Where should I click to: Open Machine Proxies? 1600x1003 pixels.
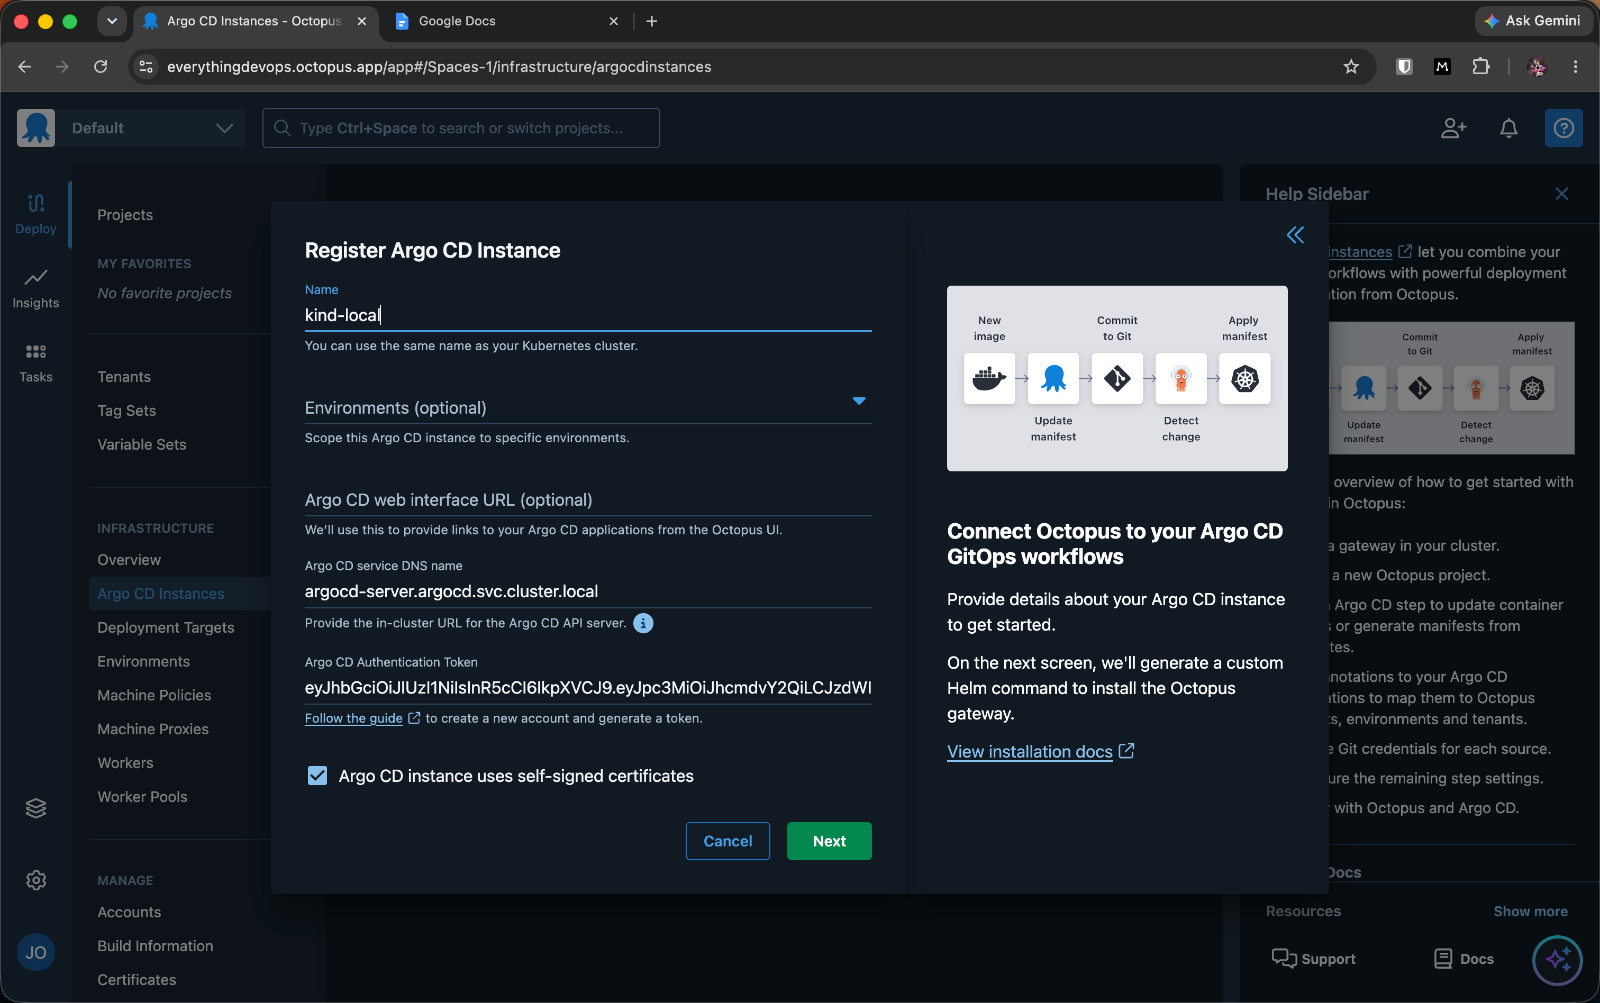click(x=153, y=730)
